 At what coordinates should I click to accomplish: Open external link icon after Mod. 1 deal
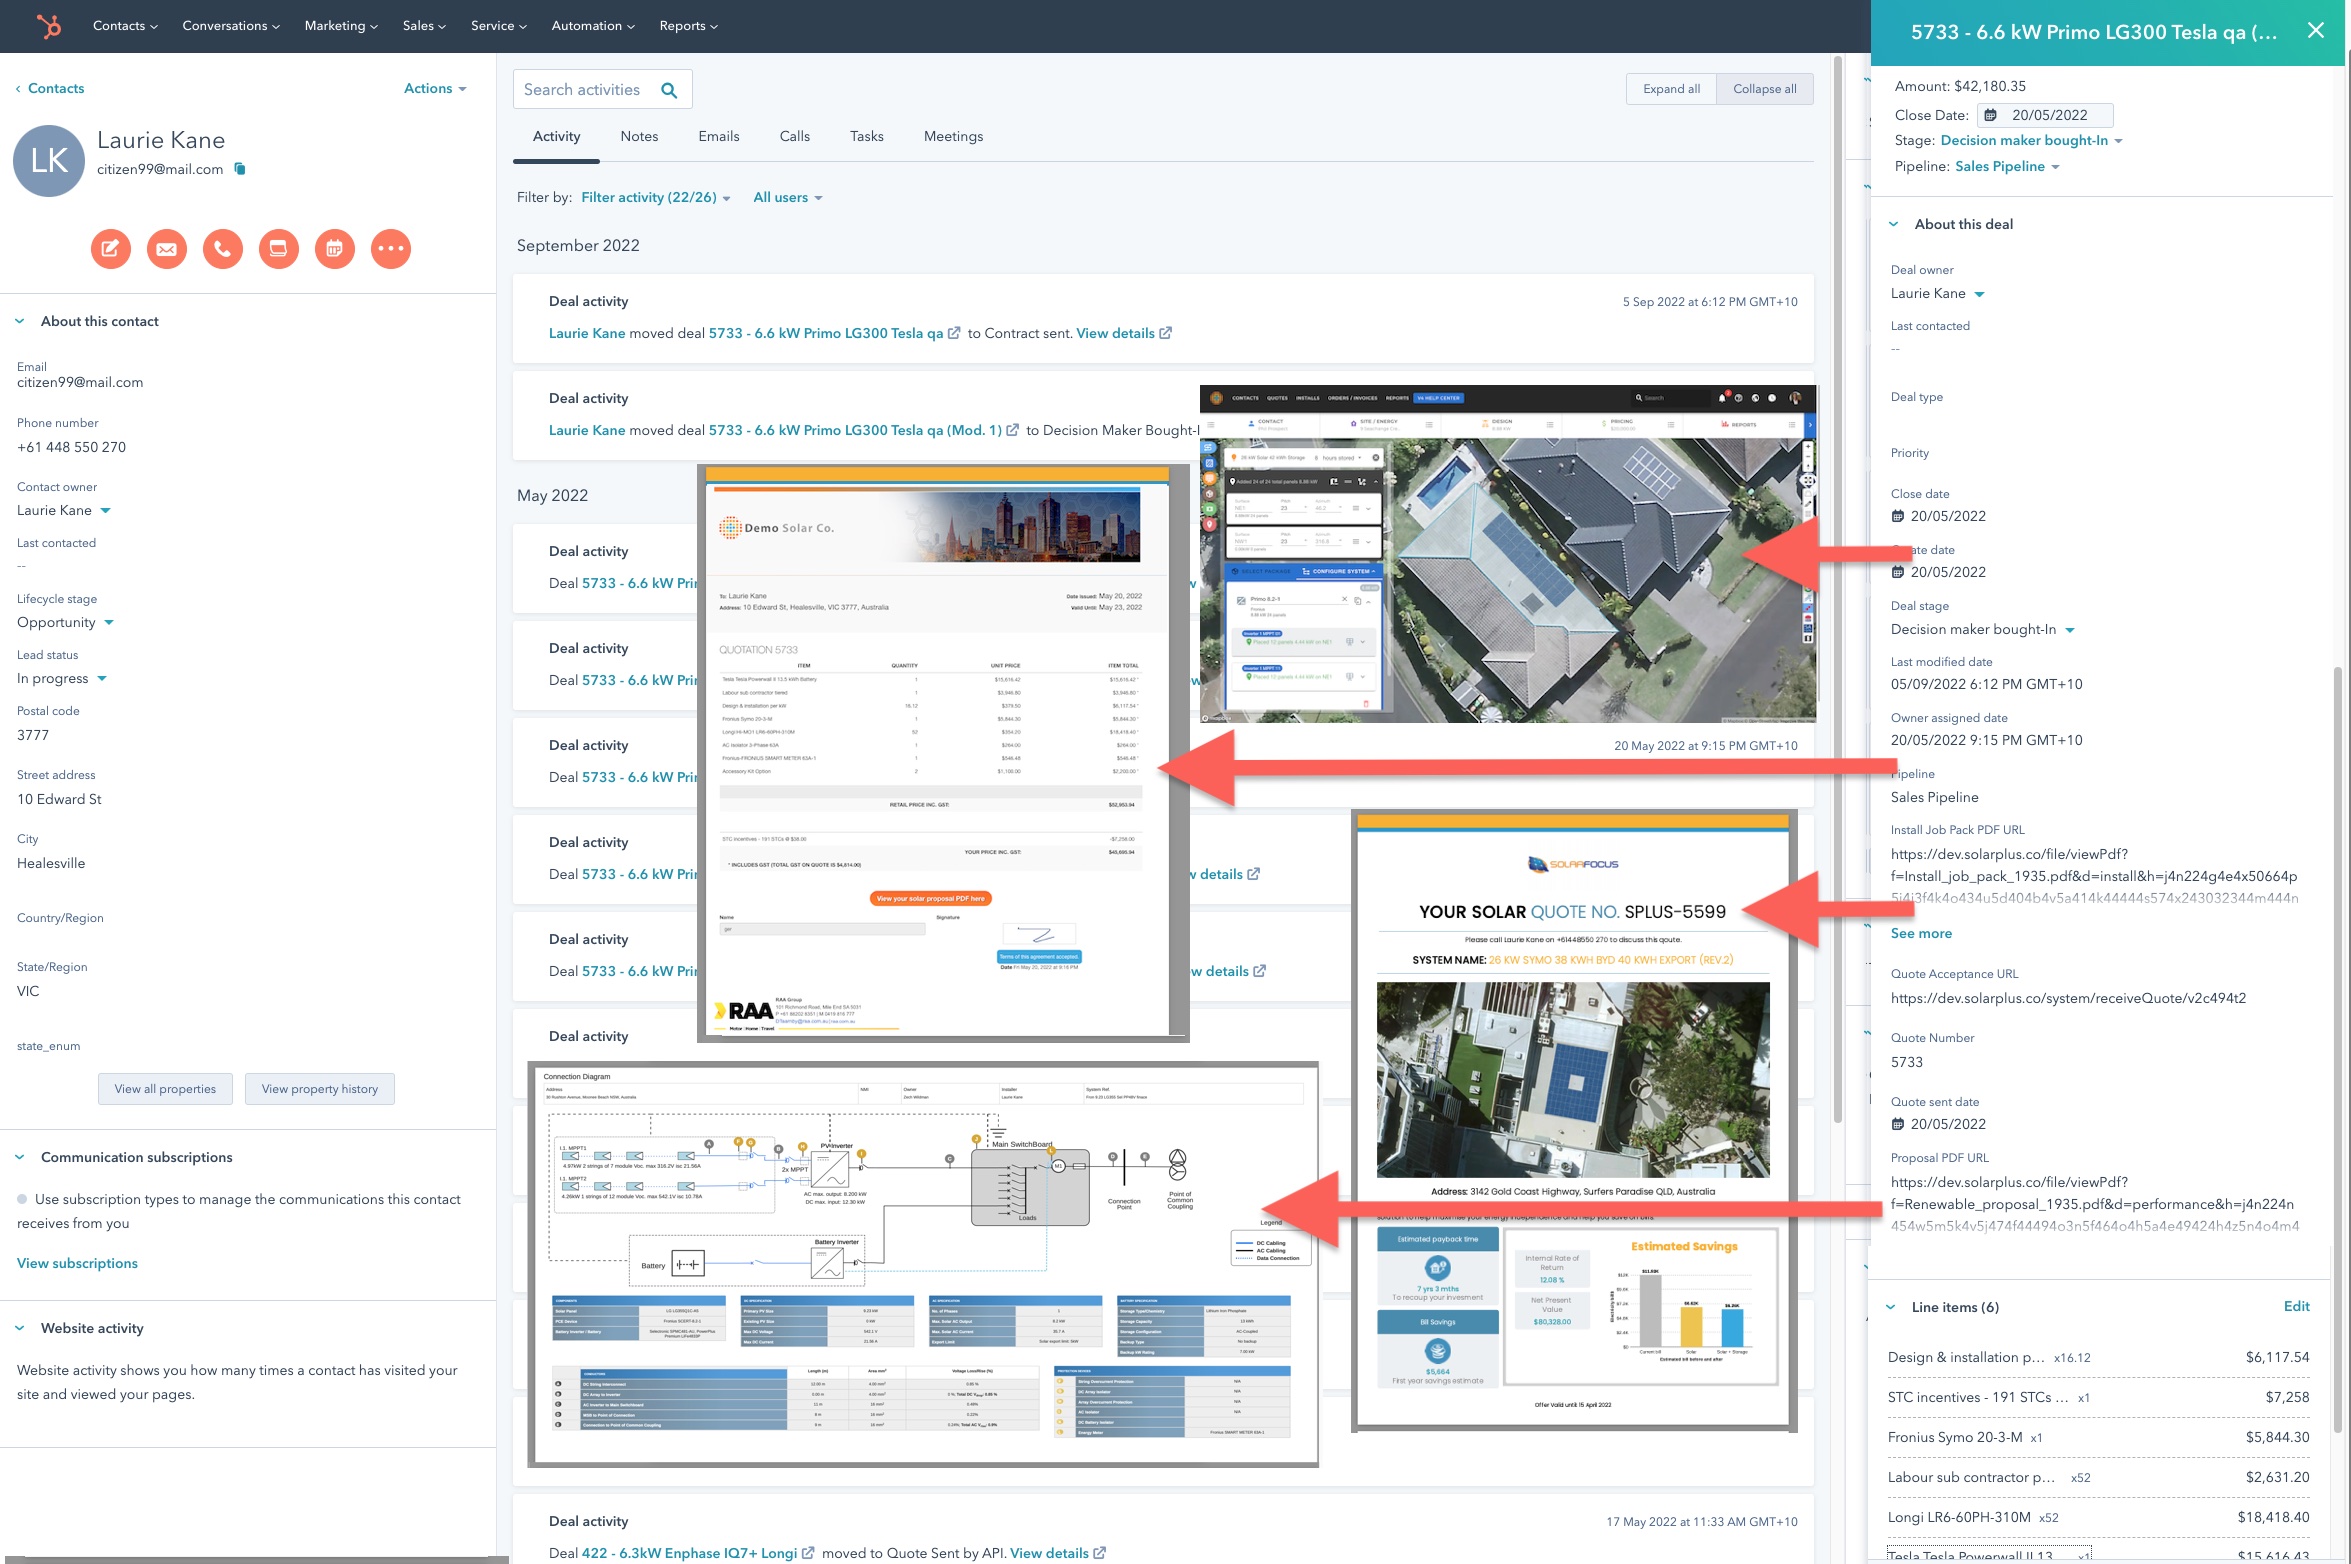[1013, 430]
